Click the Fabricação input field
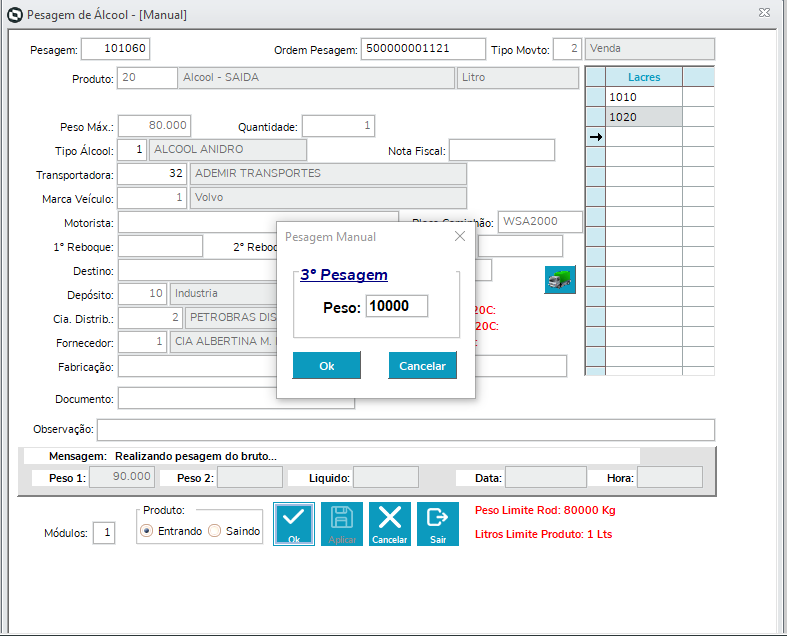The image size is (787, 636). pos(197,366)
